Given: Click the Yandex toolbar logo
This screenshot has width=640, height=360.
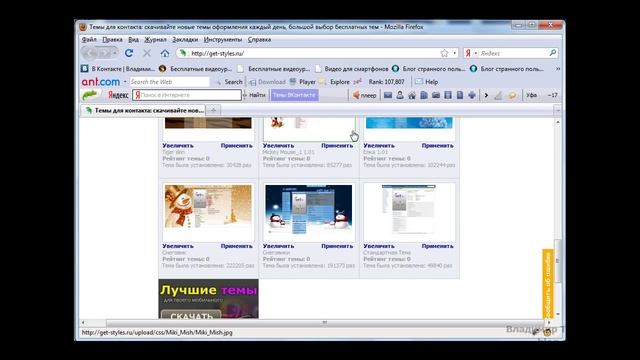Looking at the screenshot, I should 118,95.
